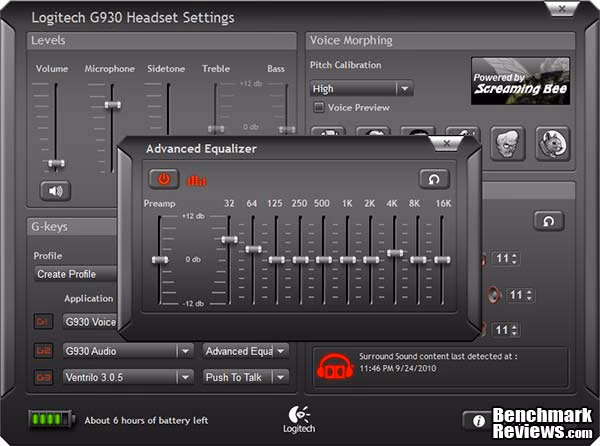
Task: Click 'Surround Sound content last detected at' text
Action: [436, 356]
